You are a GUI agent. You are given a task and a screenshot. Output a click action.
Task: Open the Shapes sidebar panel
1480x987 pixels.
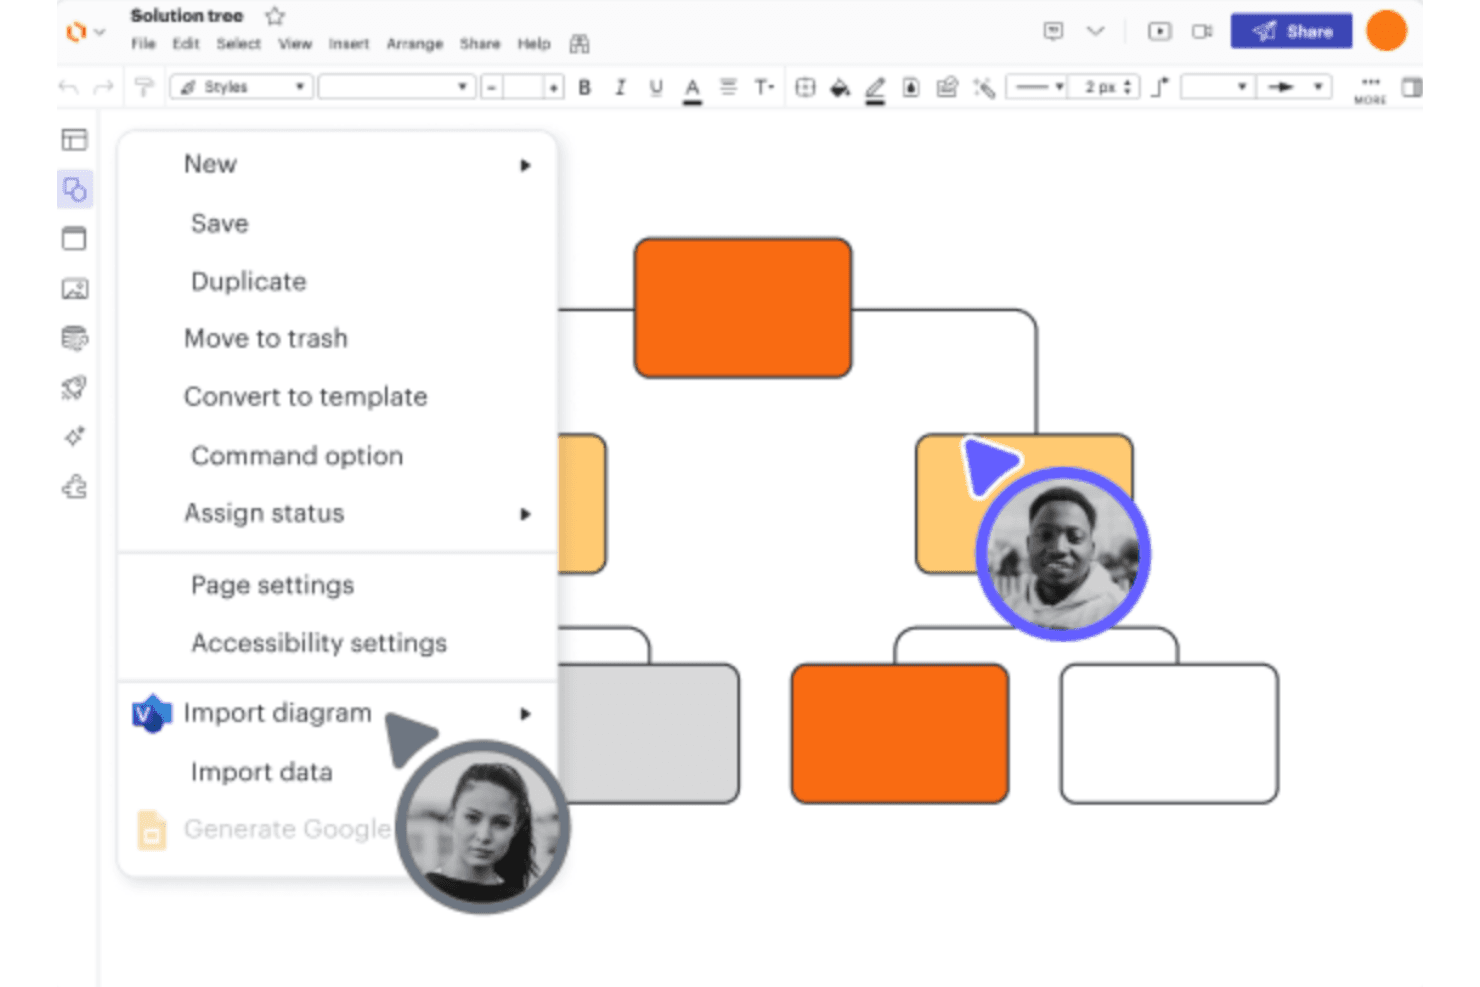pos(75,189)
